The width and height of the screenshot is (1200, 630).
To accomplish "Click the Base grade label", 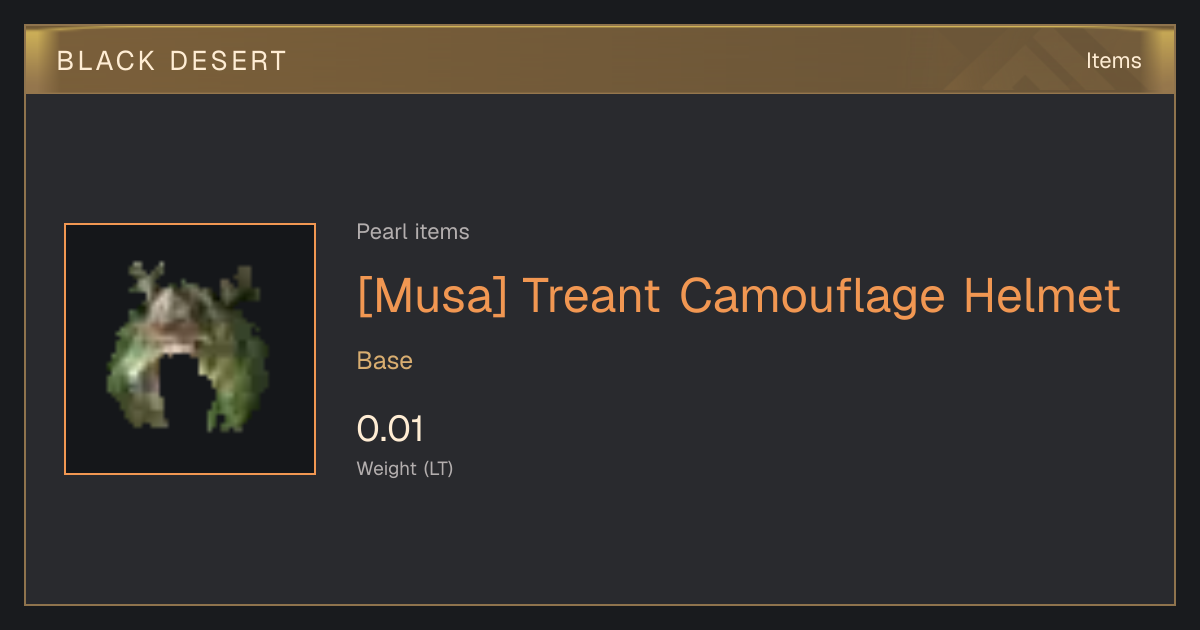I will 385,361.
